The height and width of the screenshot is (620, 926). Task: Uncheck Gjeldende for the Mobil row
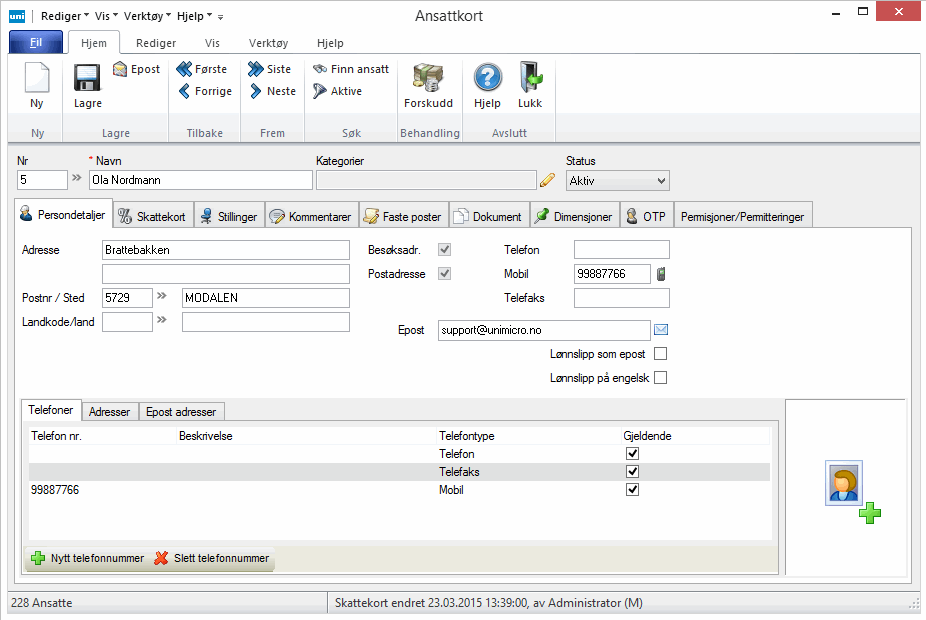click(632, 490)
